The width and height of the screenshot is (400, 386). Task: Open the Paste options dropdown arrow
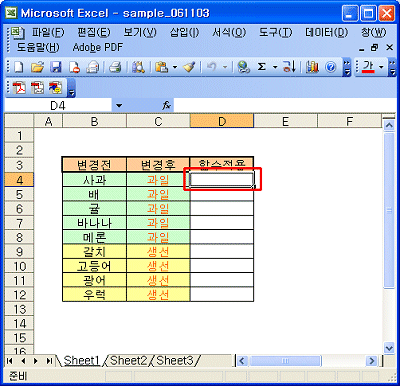[175, 67]
